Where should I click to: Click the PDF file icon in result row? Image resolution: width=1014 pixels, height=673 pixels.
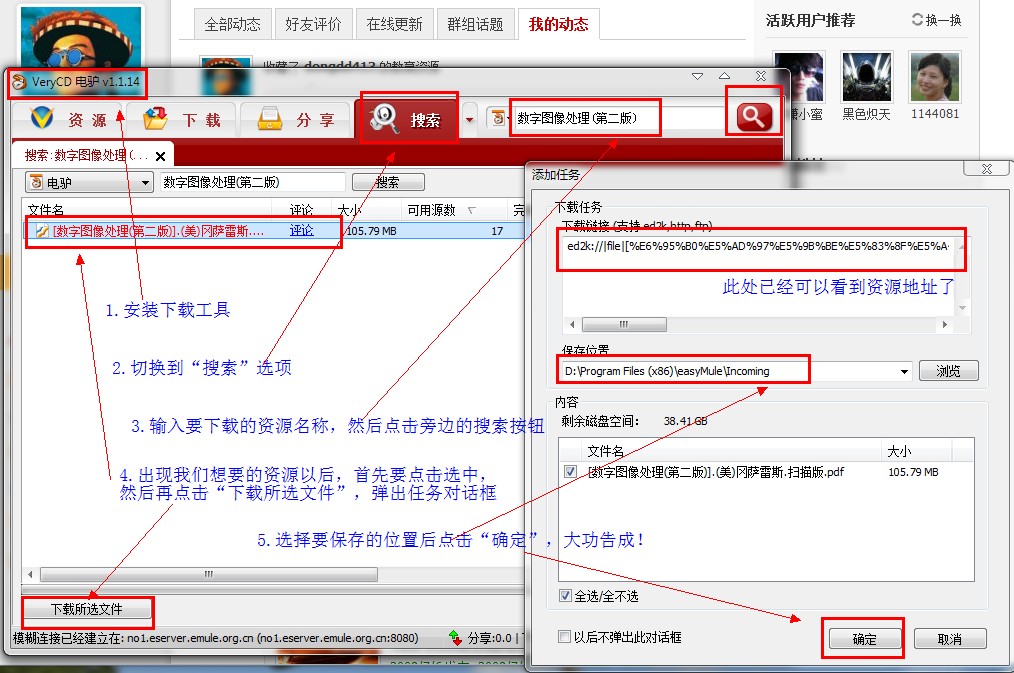[42, 231]
